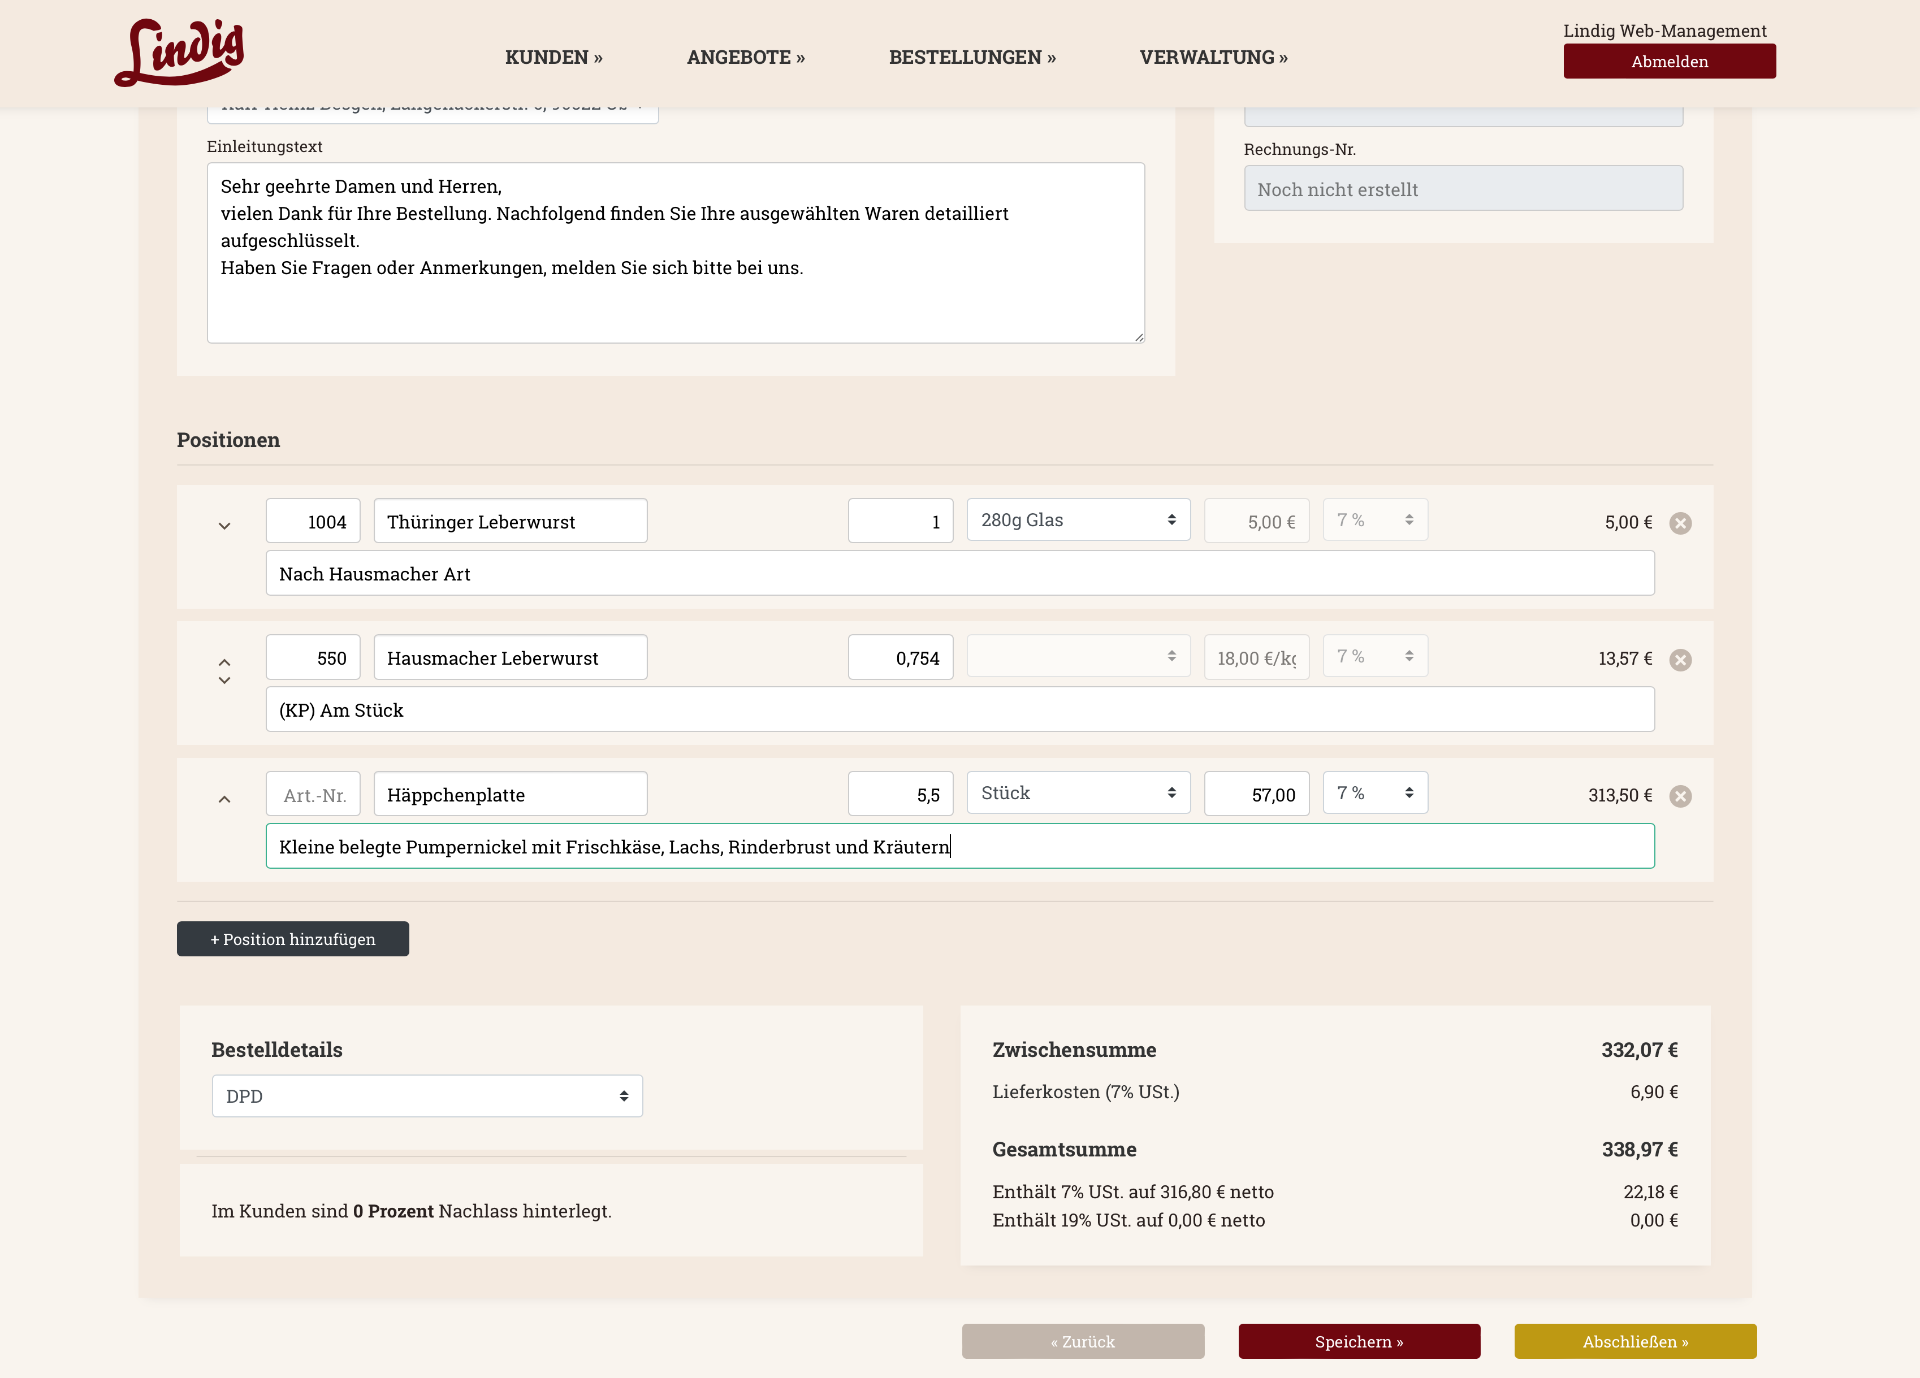Add a new position
Viewport: 1920px width, 1378px height.
pos(293,939)
